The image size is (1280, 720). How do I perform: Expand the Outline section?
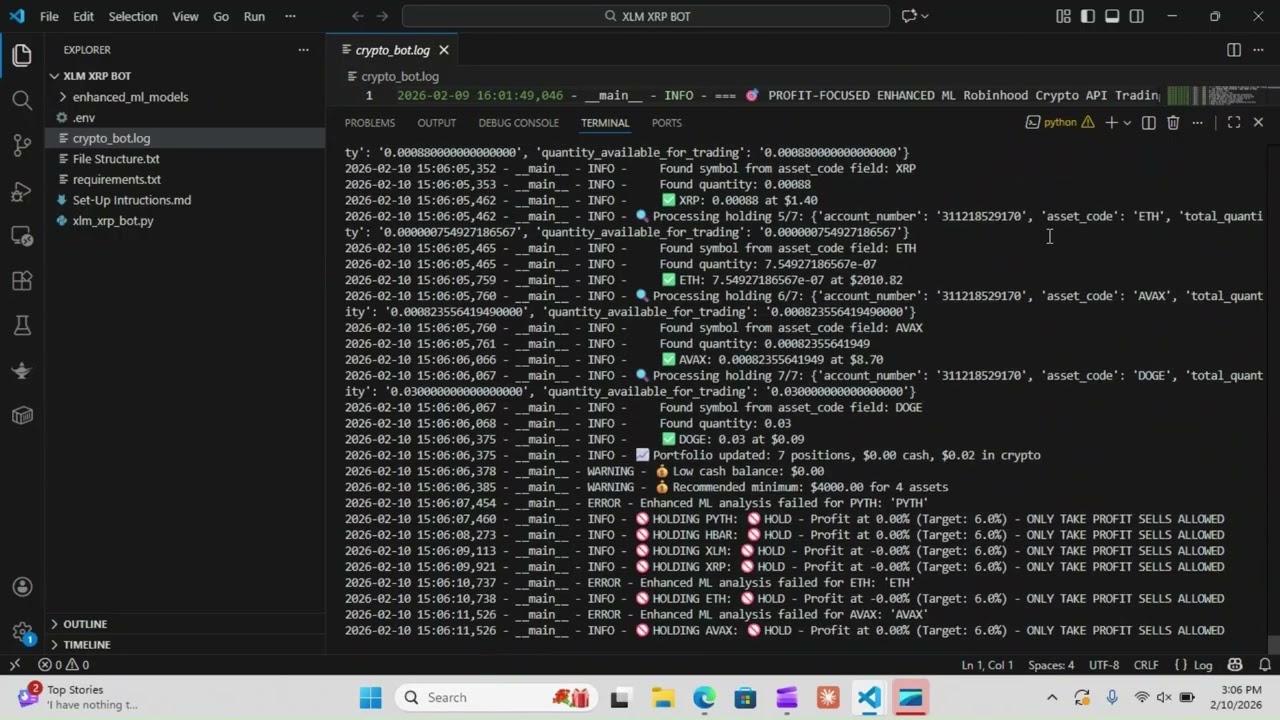(185, 624)
